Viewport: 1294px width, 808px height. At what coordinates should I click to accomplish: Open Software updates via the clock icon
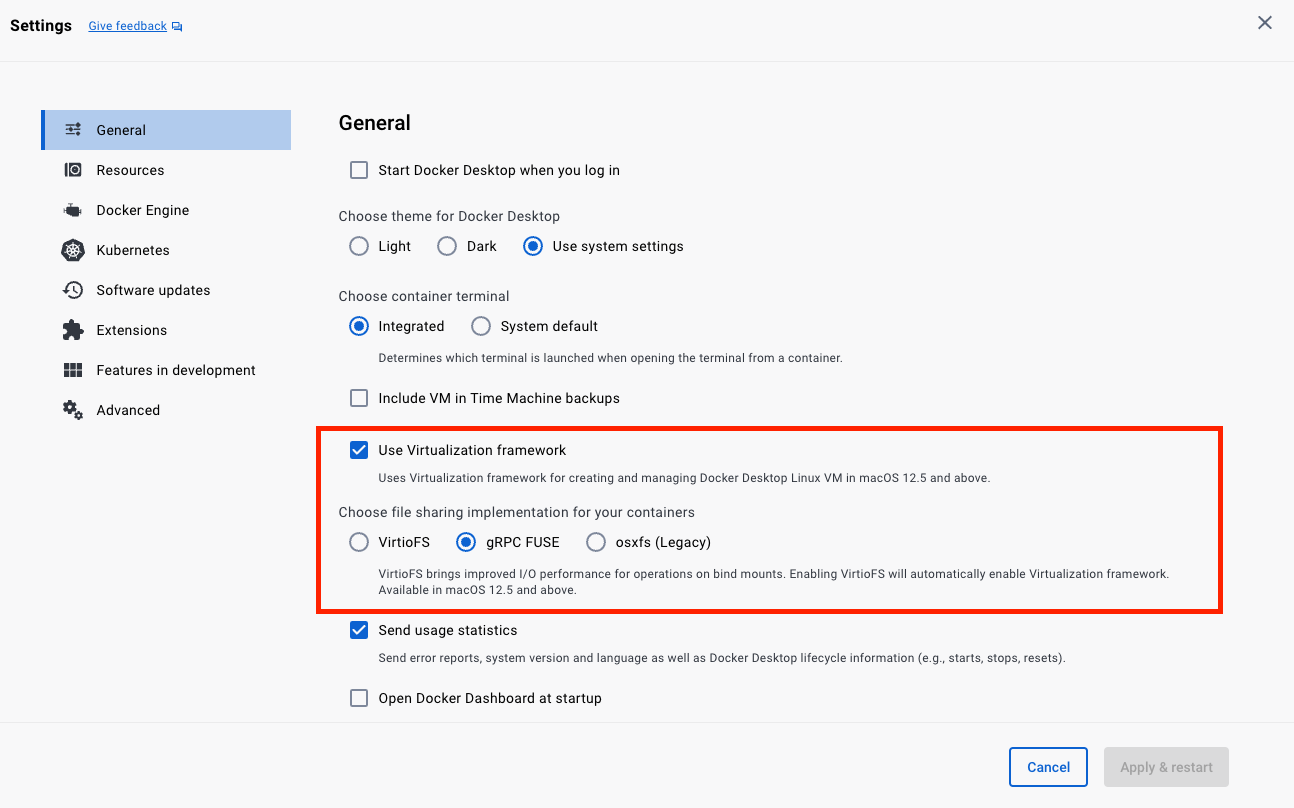click(72, 289)
